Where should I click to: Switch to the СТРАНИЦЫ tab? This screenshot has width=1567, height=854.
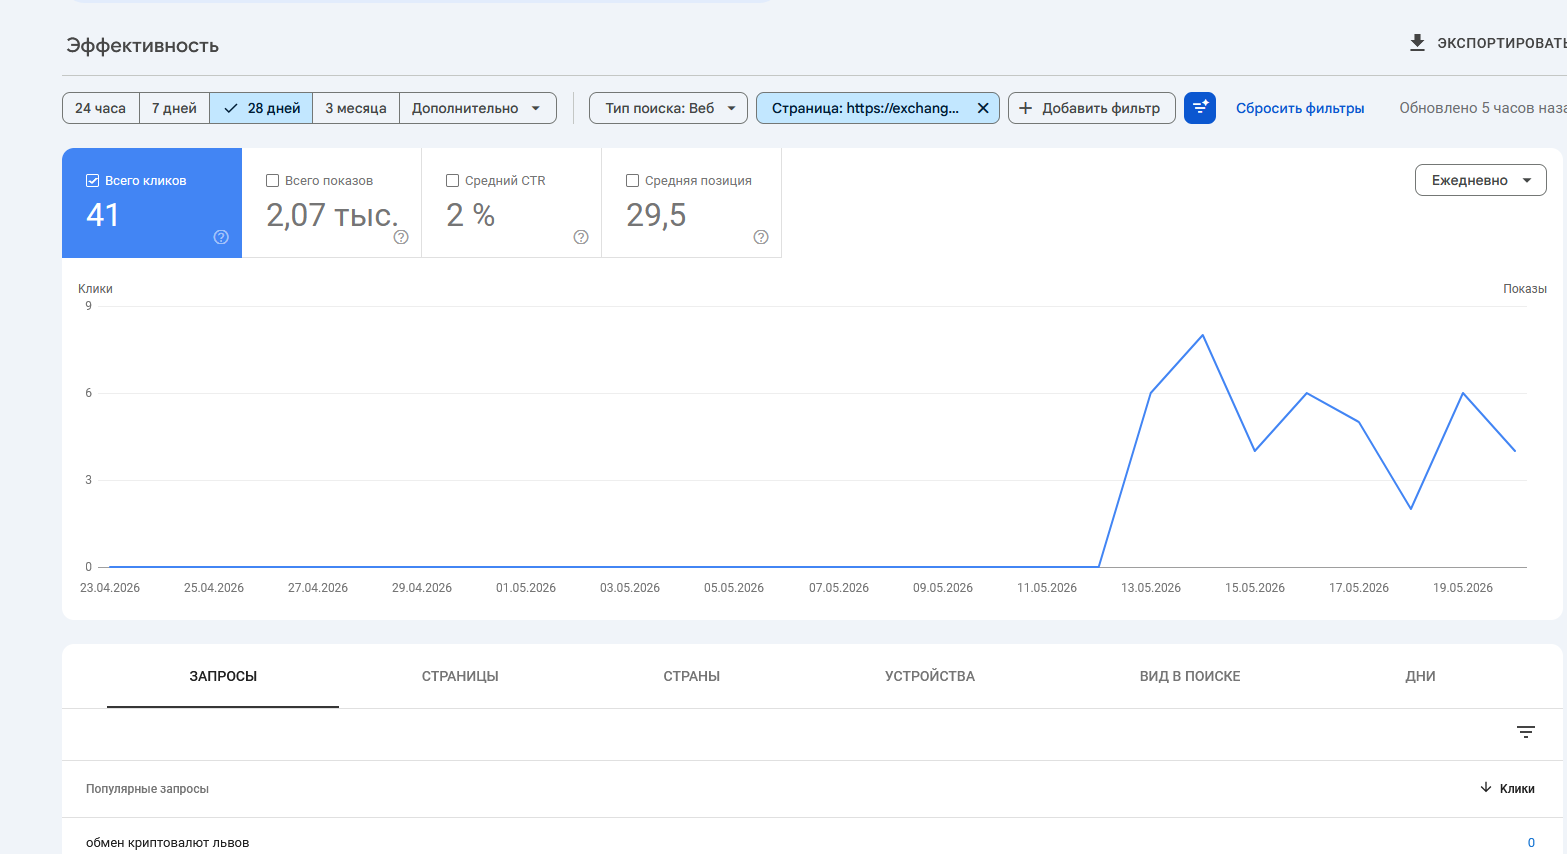point(460,676)
